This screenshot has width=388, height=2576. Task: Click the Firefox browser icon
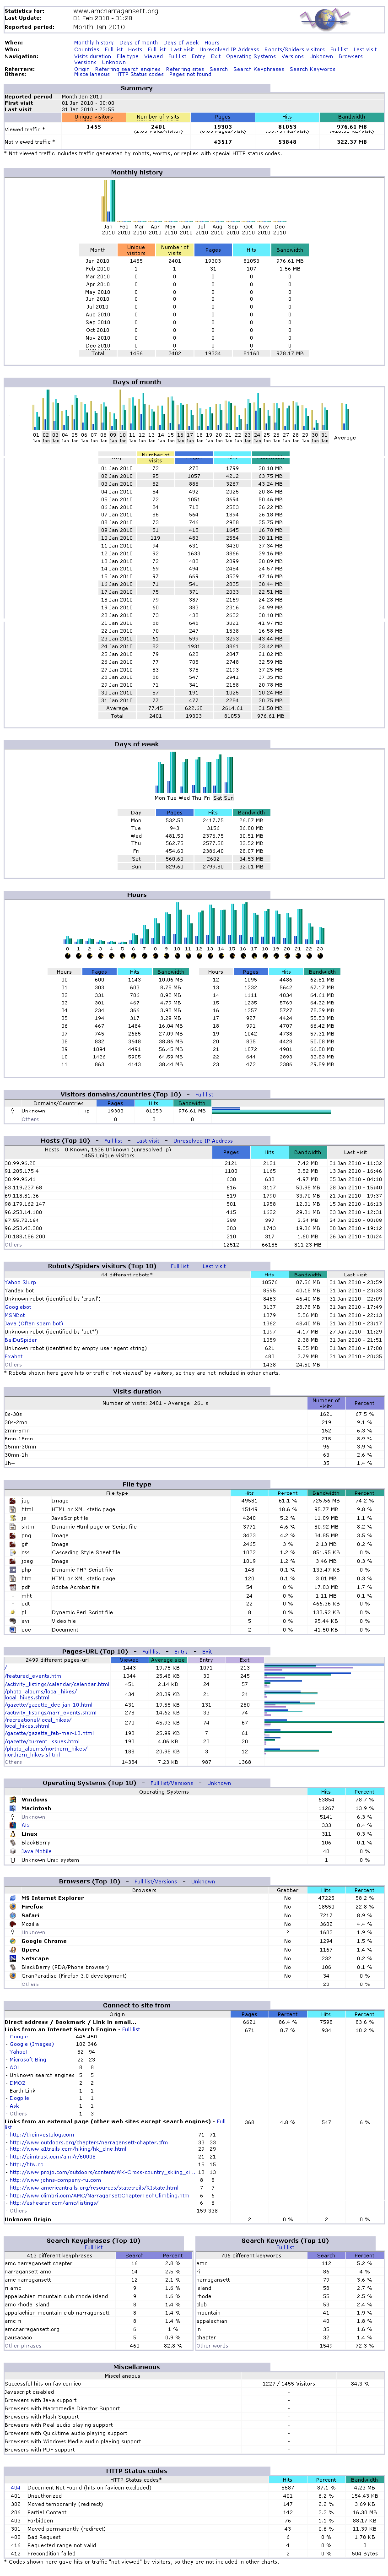click(x=11, y=1907)
